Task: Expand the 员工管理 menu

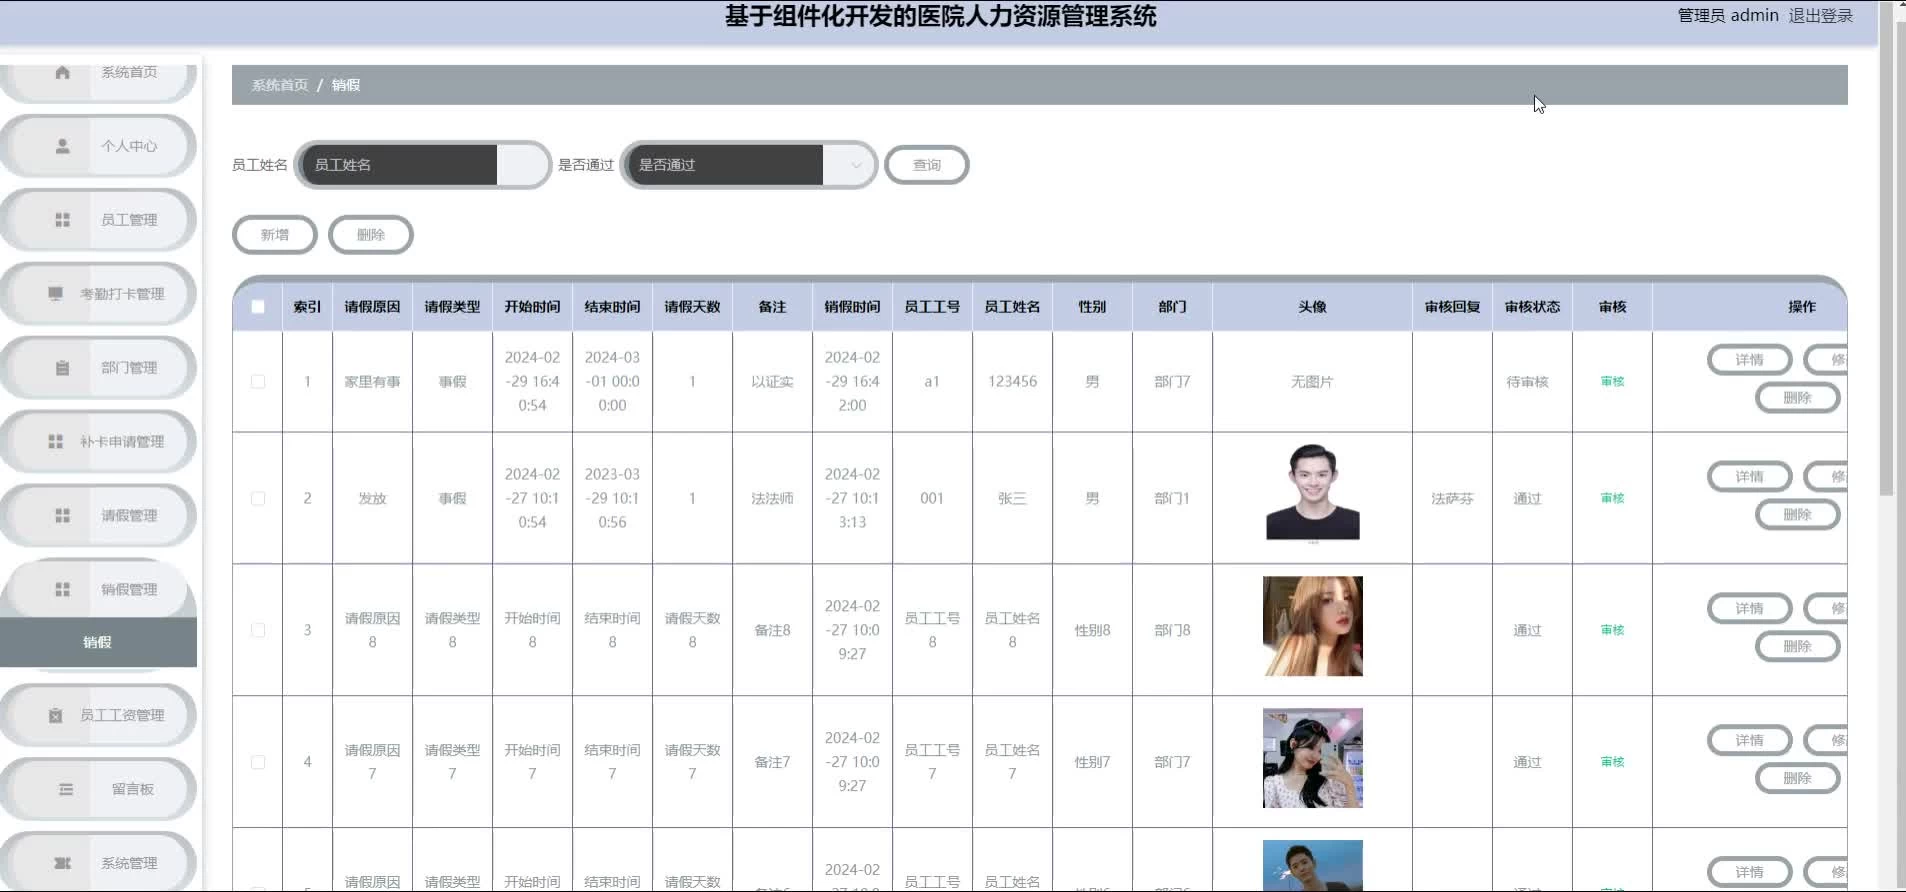Action: point(98,220)
